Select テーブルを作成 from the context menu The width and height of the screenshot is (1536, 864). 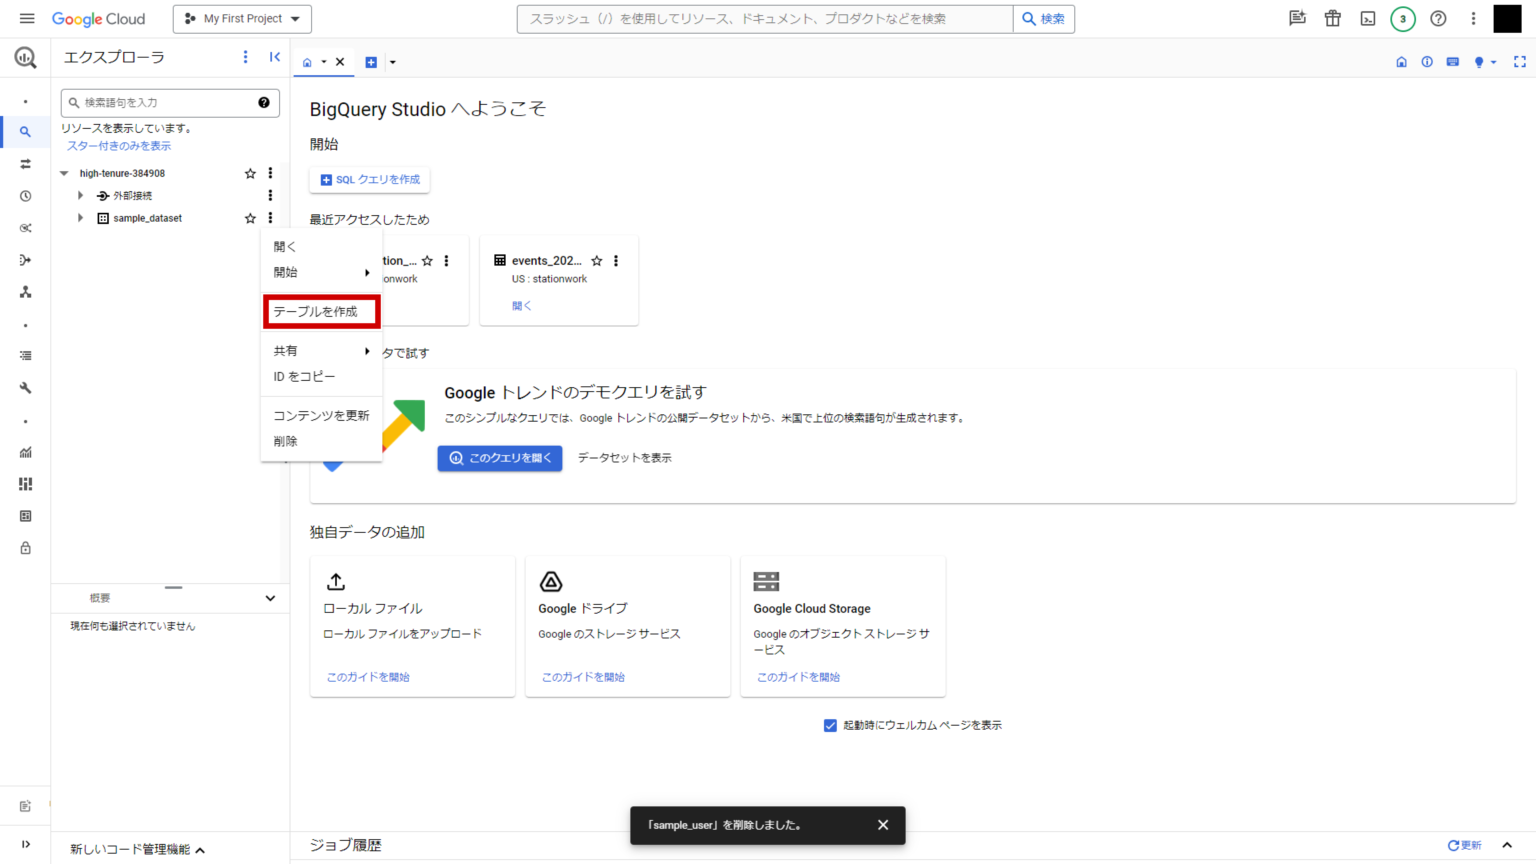point(321,311)
